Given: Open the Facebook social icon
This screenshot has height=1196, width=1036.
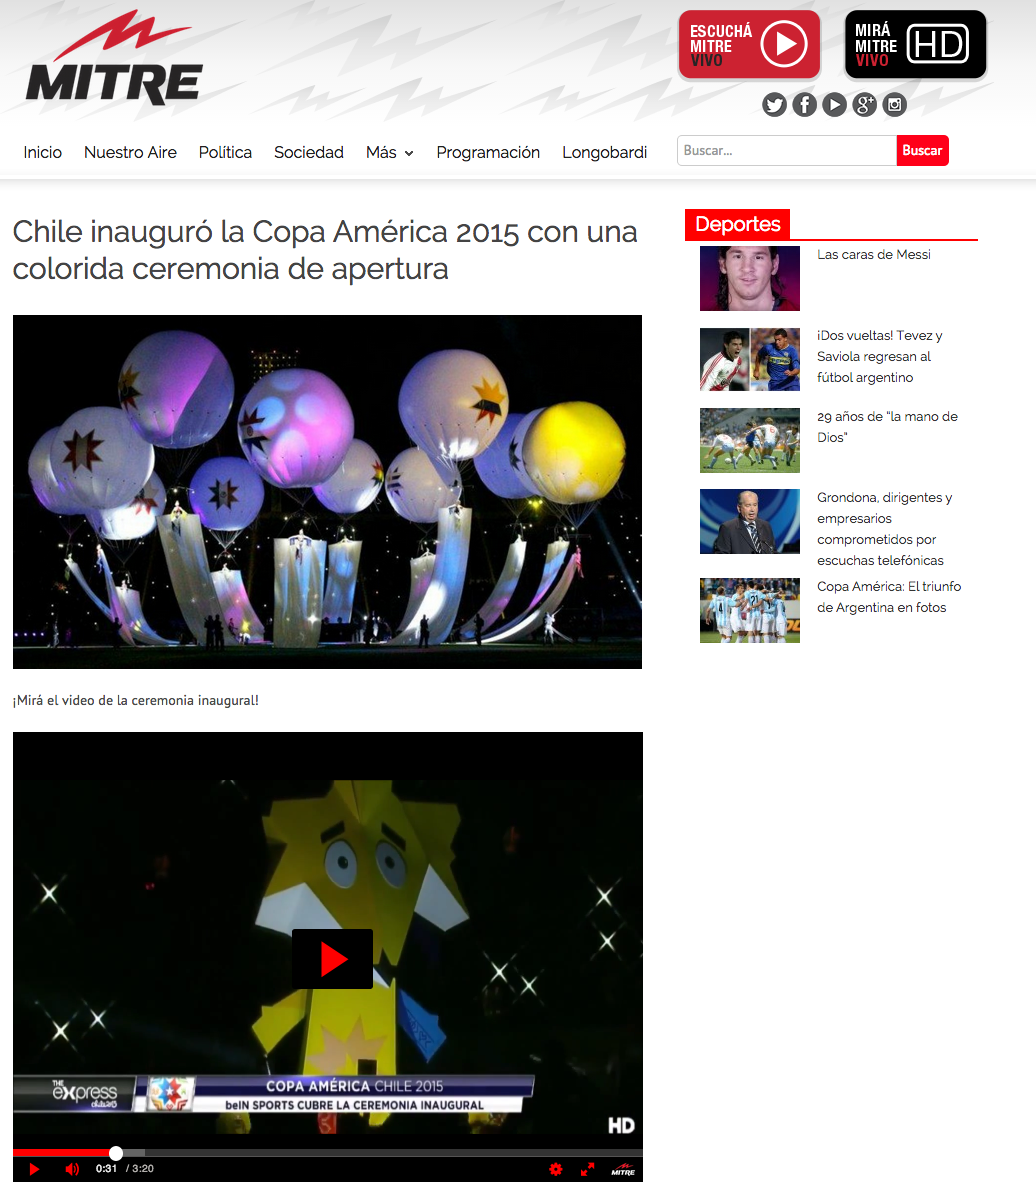Looking at the screenshot, I should 804,104.
